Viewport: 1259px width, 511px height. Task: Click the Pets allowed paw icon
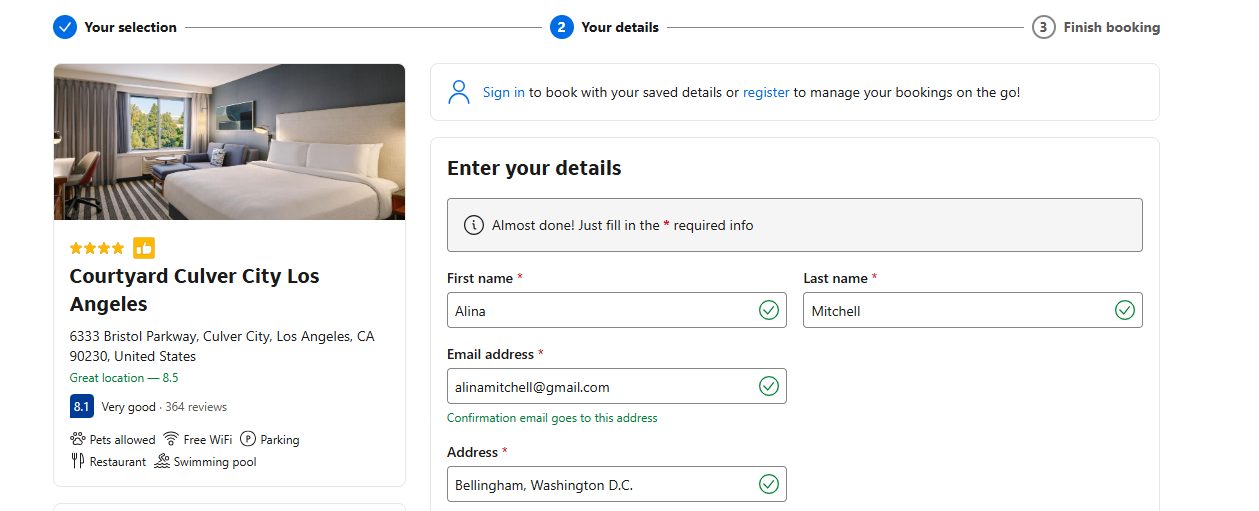click(78, 439)
